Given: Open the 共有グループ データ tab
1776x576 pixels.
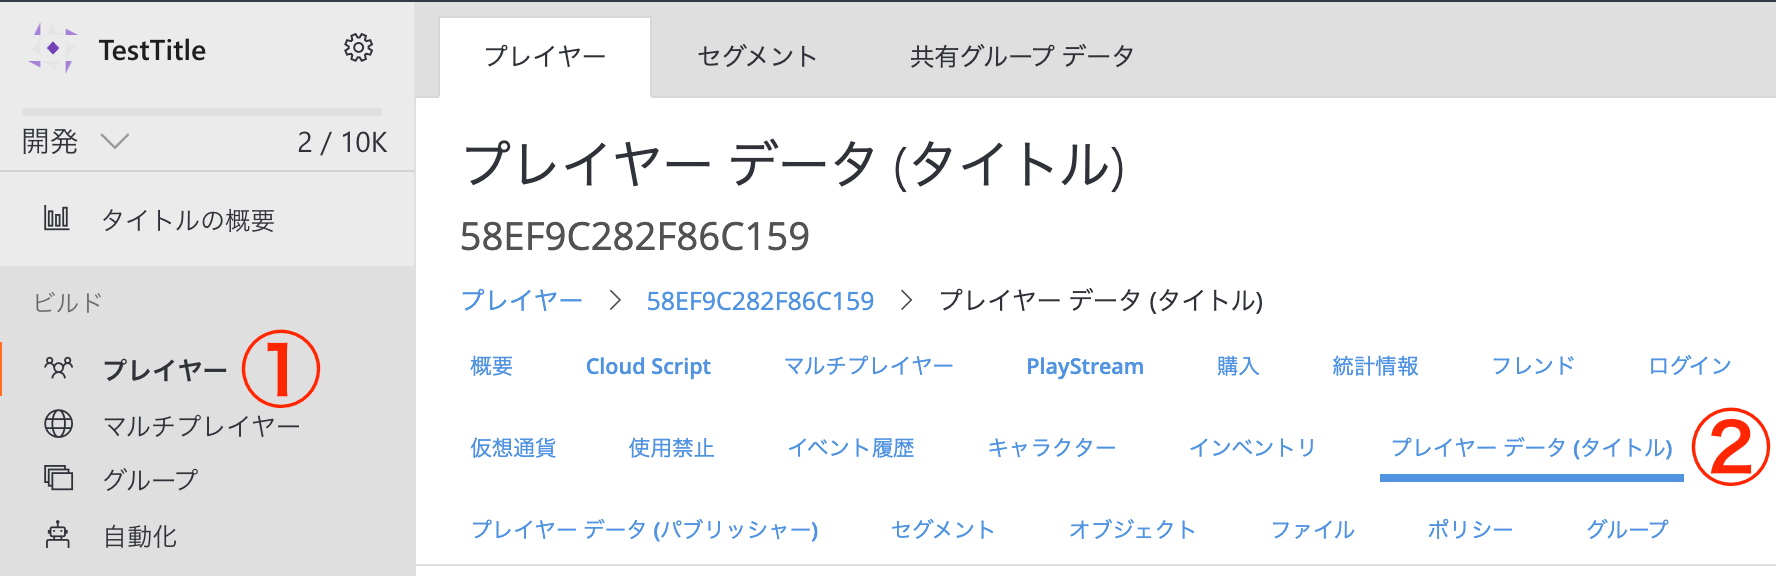Looking at the screenshot, I should [1021, 57].
